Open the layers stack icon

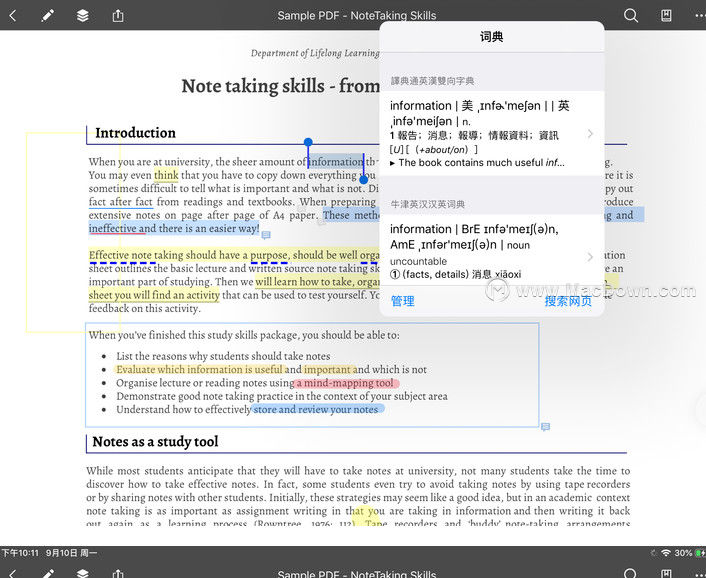point(82,16)
